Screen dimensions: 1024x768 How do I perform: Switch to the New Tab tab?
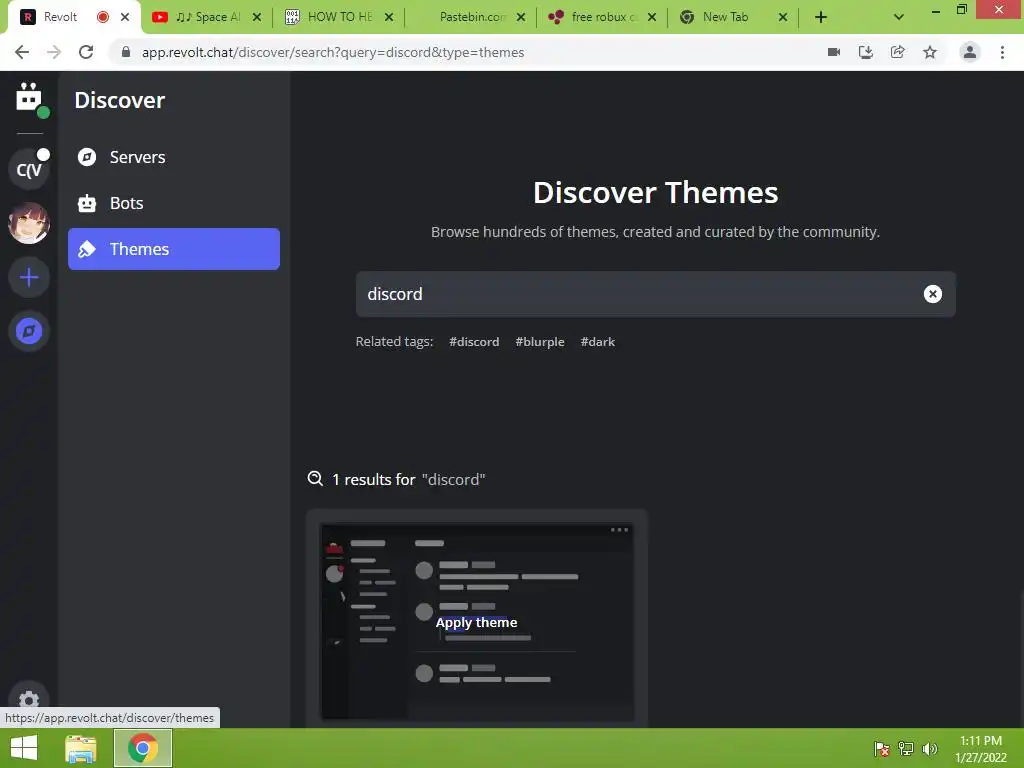tap(725, 17)
